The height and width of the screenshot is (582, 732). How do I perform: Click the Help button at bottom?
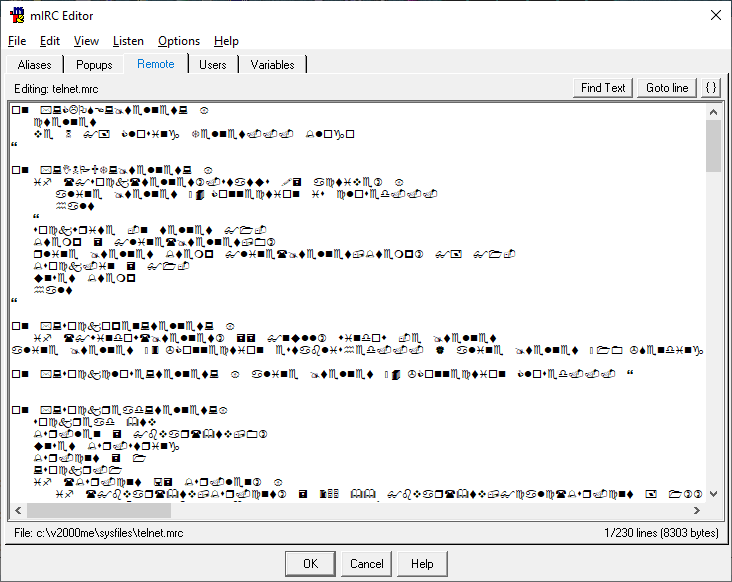coord(422,564)
